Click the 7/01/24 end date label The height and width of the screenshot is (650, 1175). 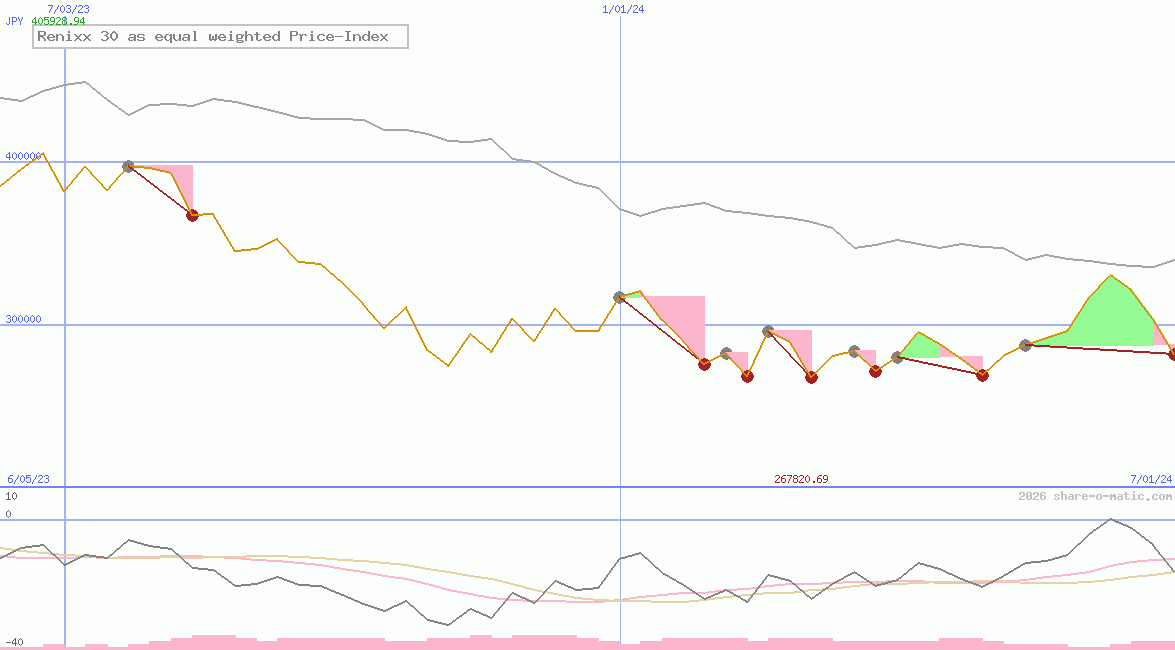click(x=1151, y=479)
